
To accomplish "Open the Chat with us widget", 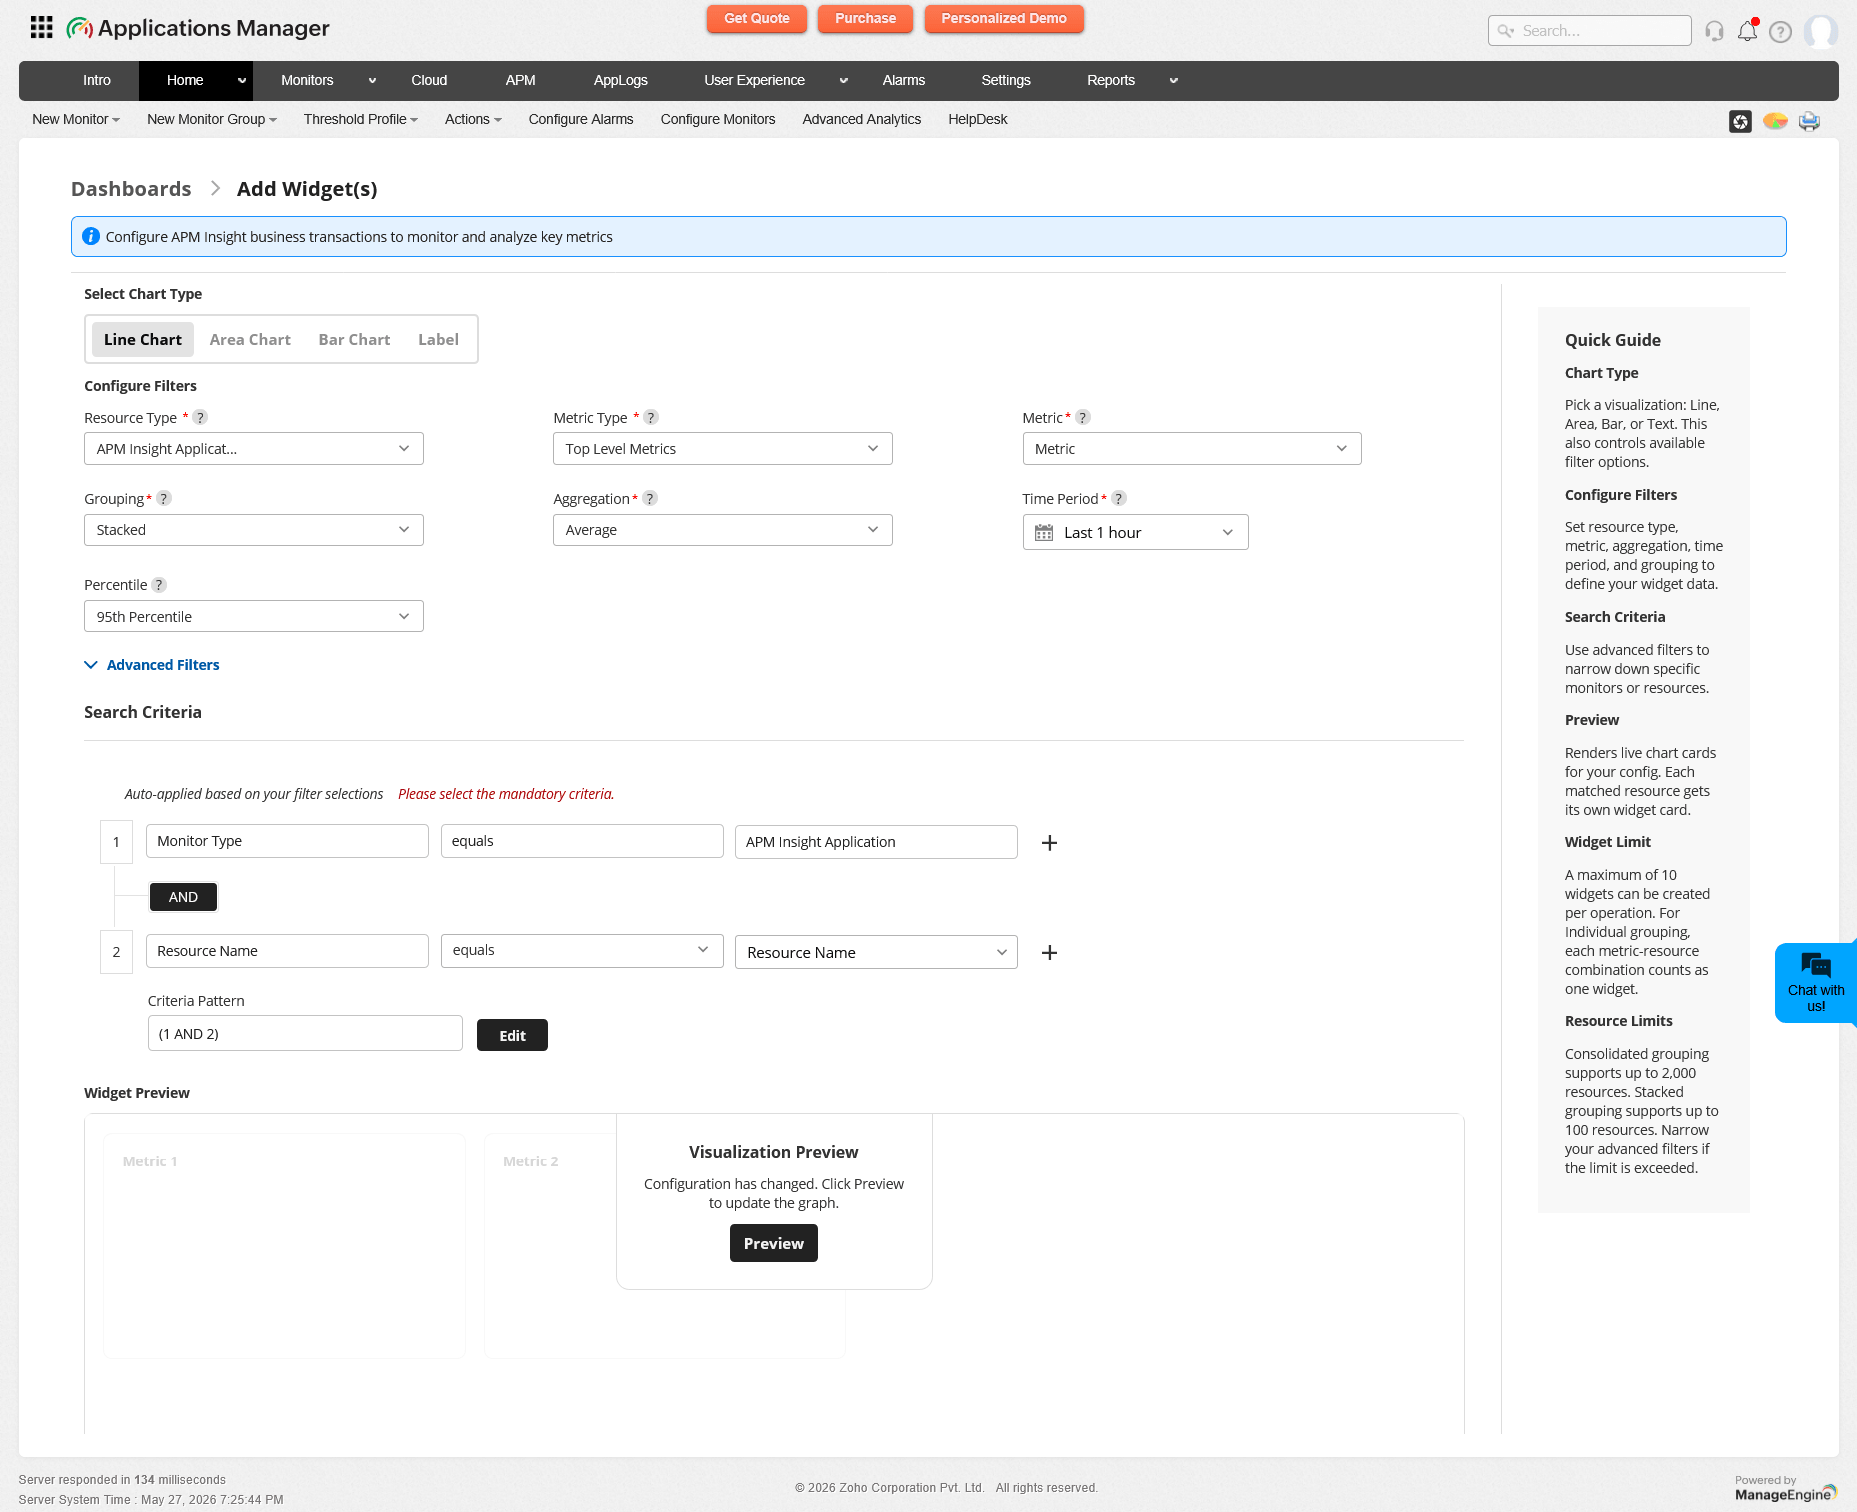I will click(1815, 982).
